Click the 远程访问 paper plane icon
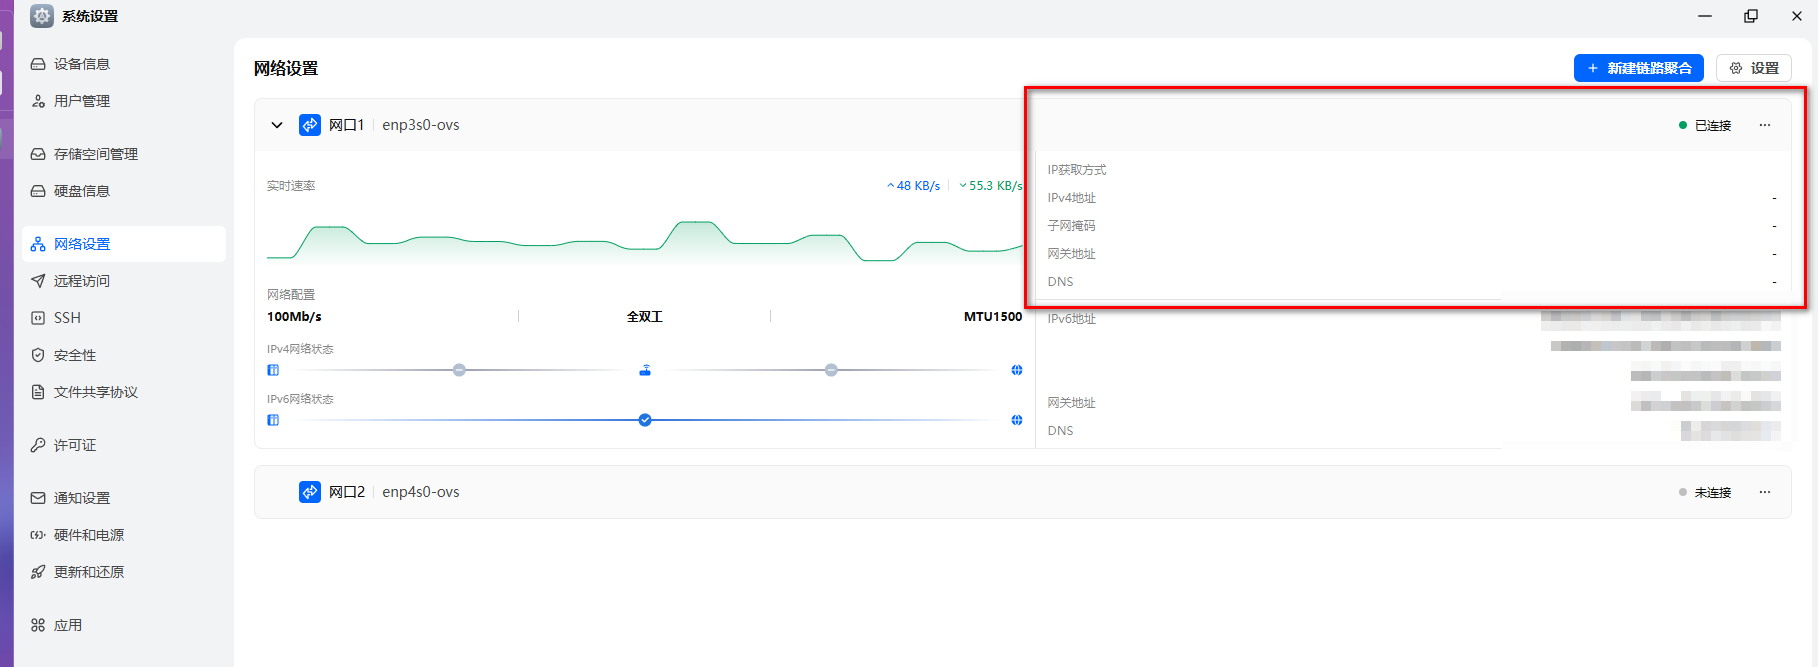1818x667 pixels. [38, 281]
